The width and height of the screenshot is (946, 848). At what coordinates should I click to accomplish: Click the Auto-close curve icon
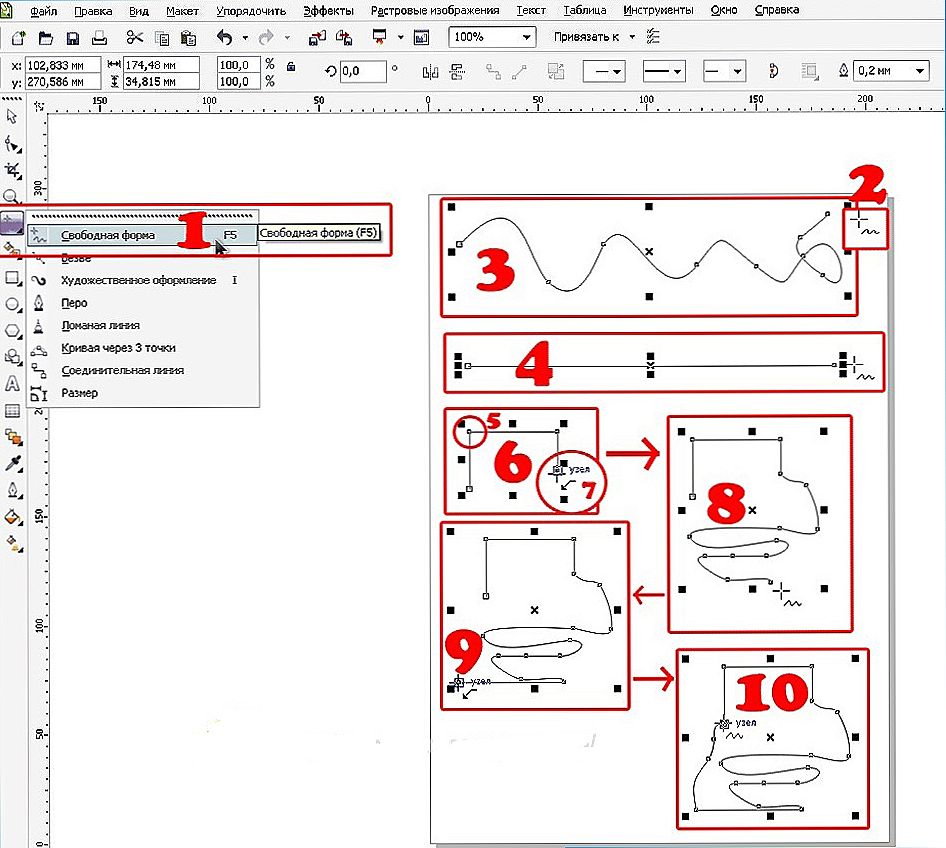[x=773, y=71]
